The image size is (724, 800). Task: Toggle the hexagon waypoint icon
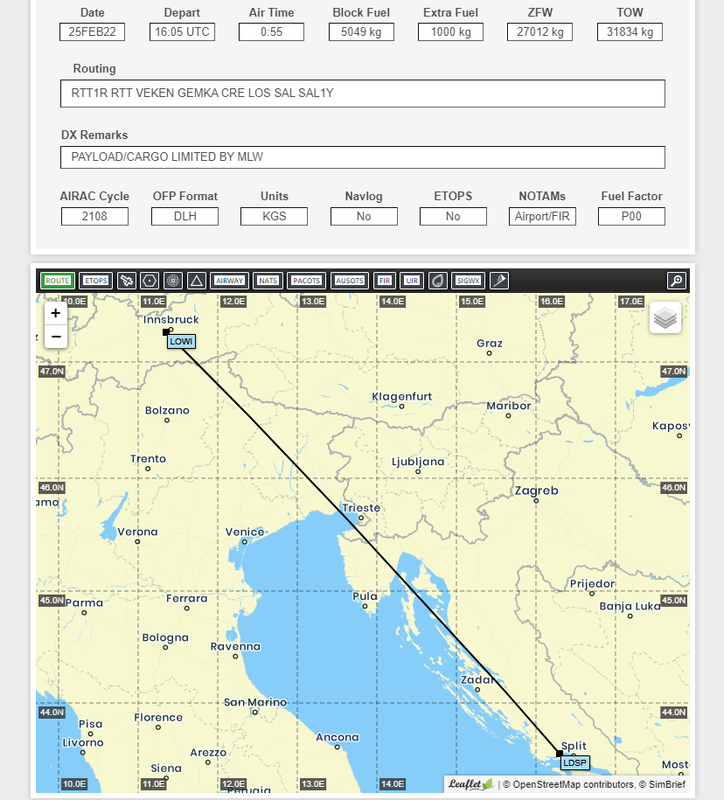pyautogui.click(x=149, y=281)
